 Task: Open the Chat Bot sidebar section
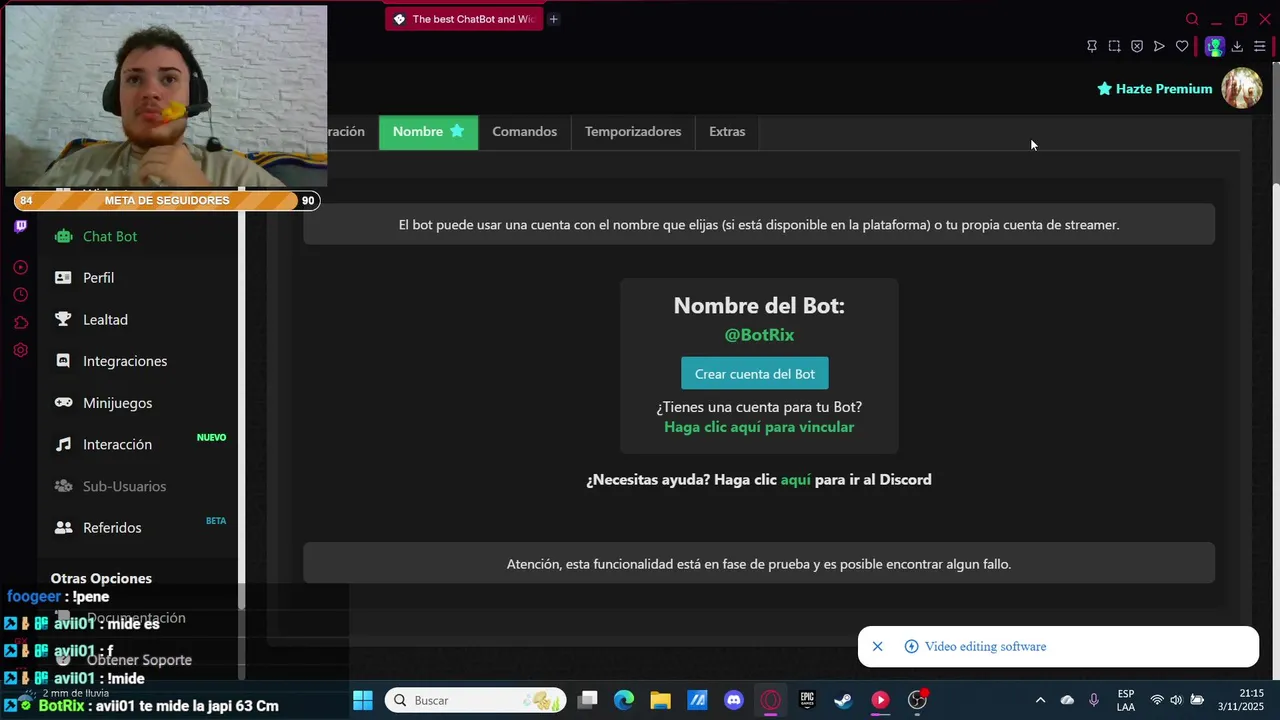pyautogui.click(x=138, y=236)
